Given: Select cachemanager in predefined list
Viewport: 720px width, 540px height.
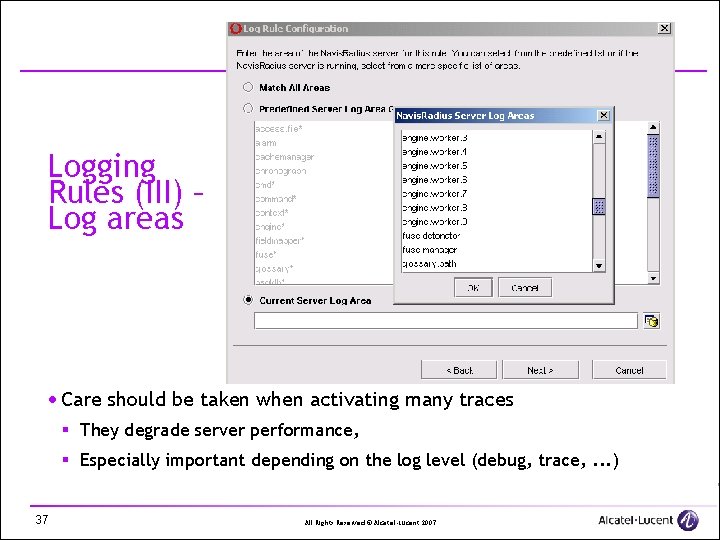Looking at the screenshot, I should [285, 157].
